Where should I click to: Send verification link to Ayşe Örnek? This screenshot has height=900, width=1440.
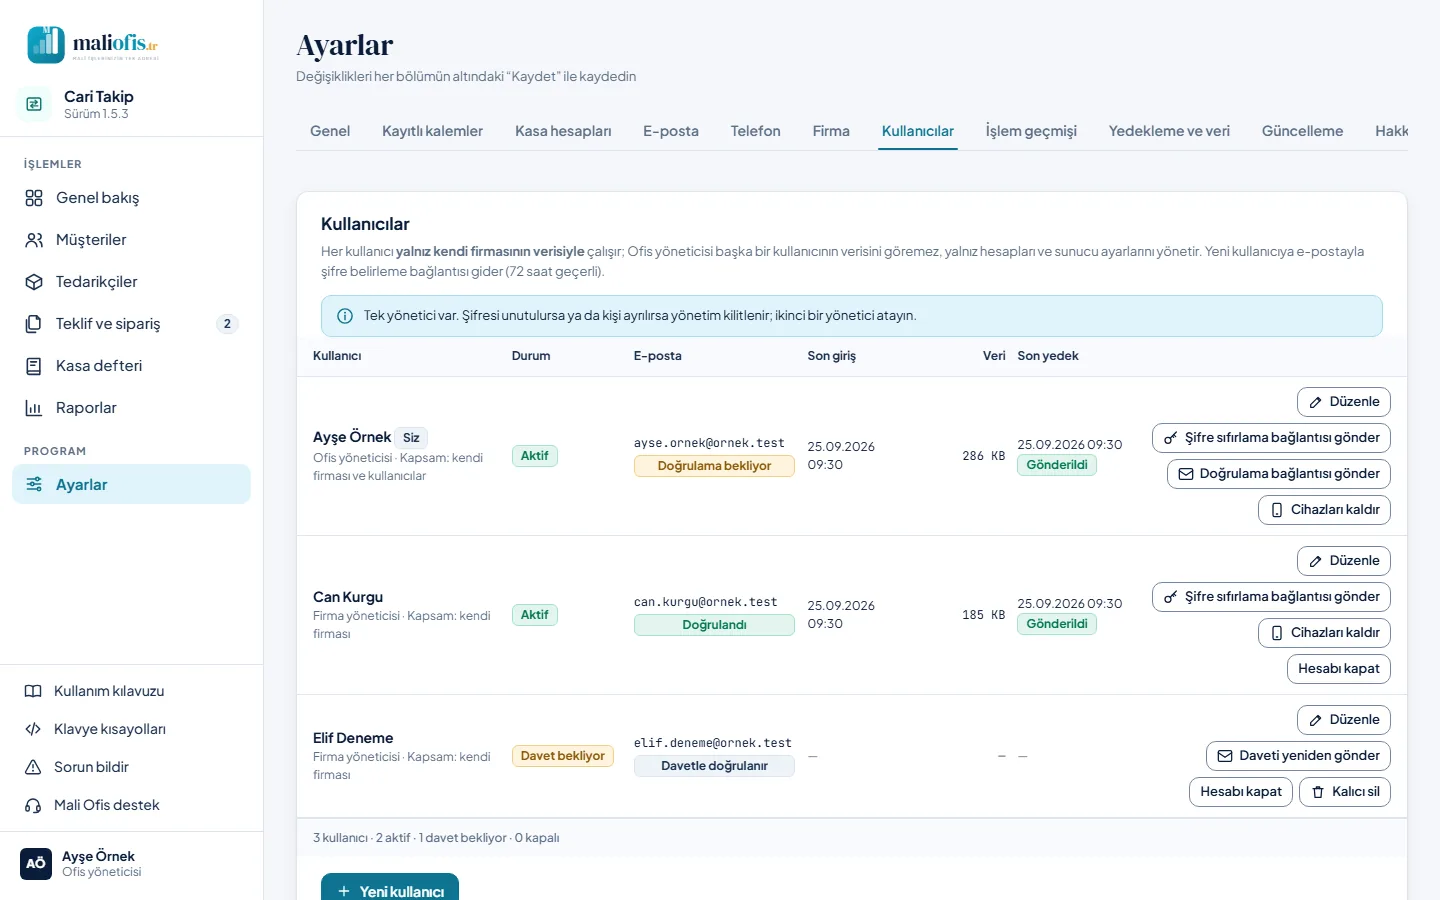pyautogui.click(x=1279, y=474)
